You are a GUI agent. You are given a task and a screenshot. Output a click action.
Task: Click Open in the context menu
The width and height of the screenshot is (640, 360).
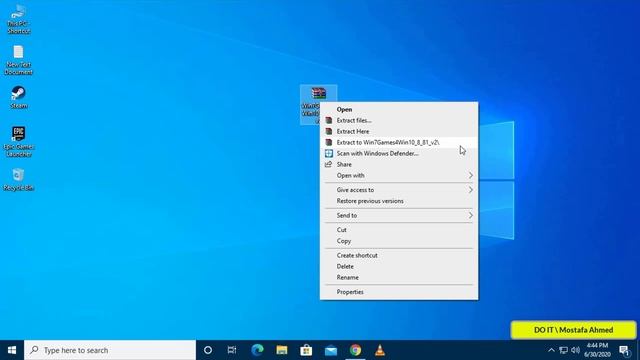(399, 109)
